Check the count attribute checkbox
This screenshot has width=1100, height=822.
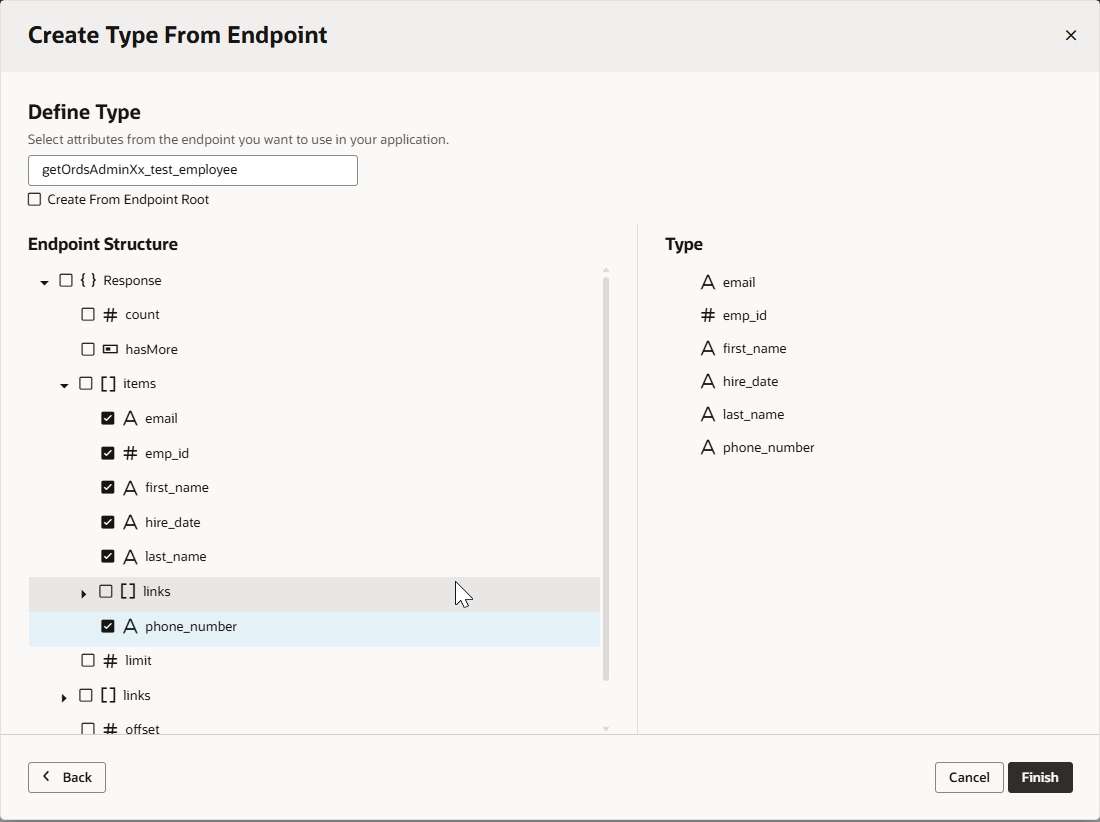[x=88, y=315]
